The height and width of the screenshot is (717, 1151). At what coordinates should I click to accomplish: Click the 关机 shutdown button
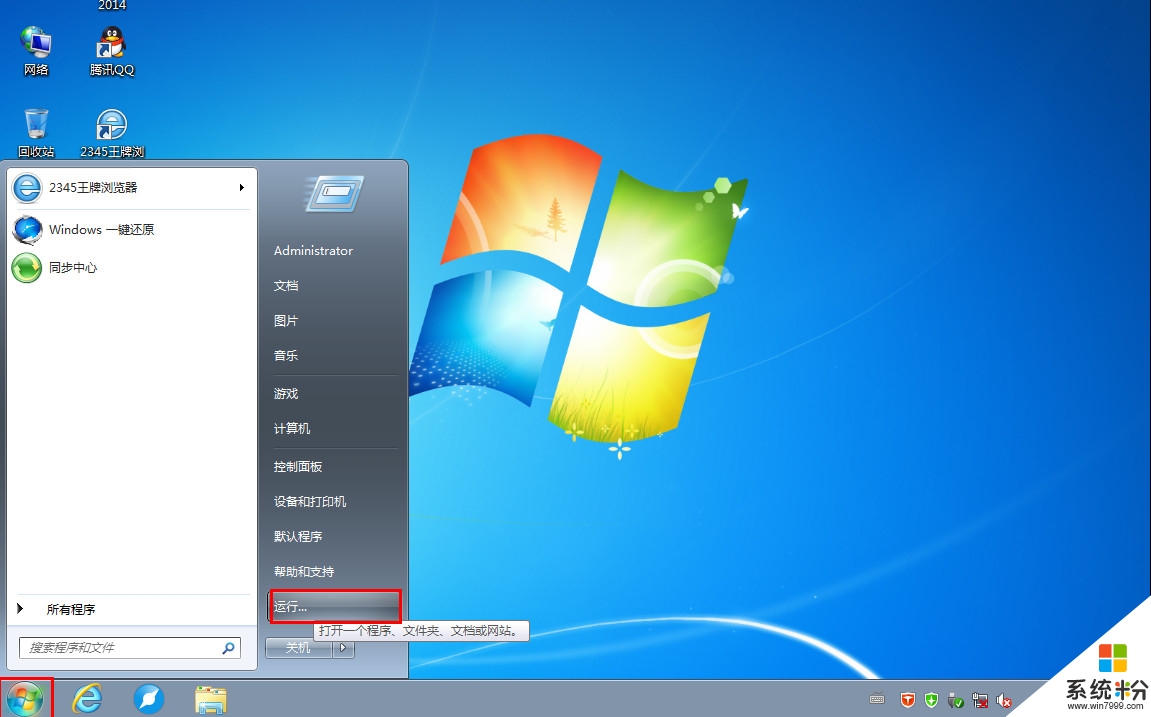click(x=299, y=648)
